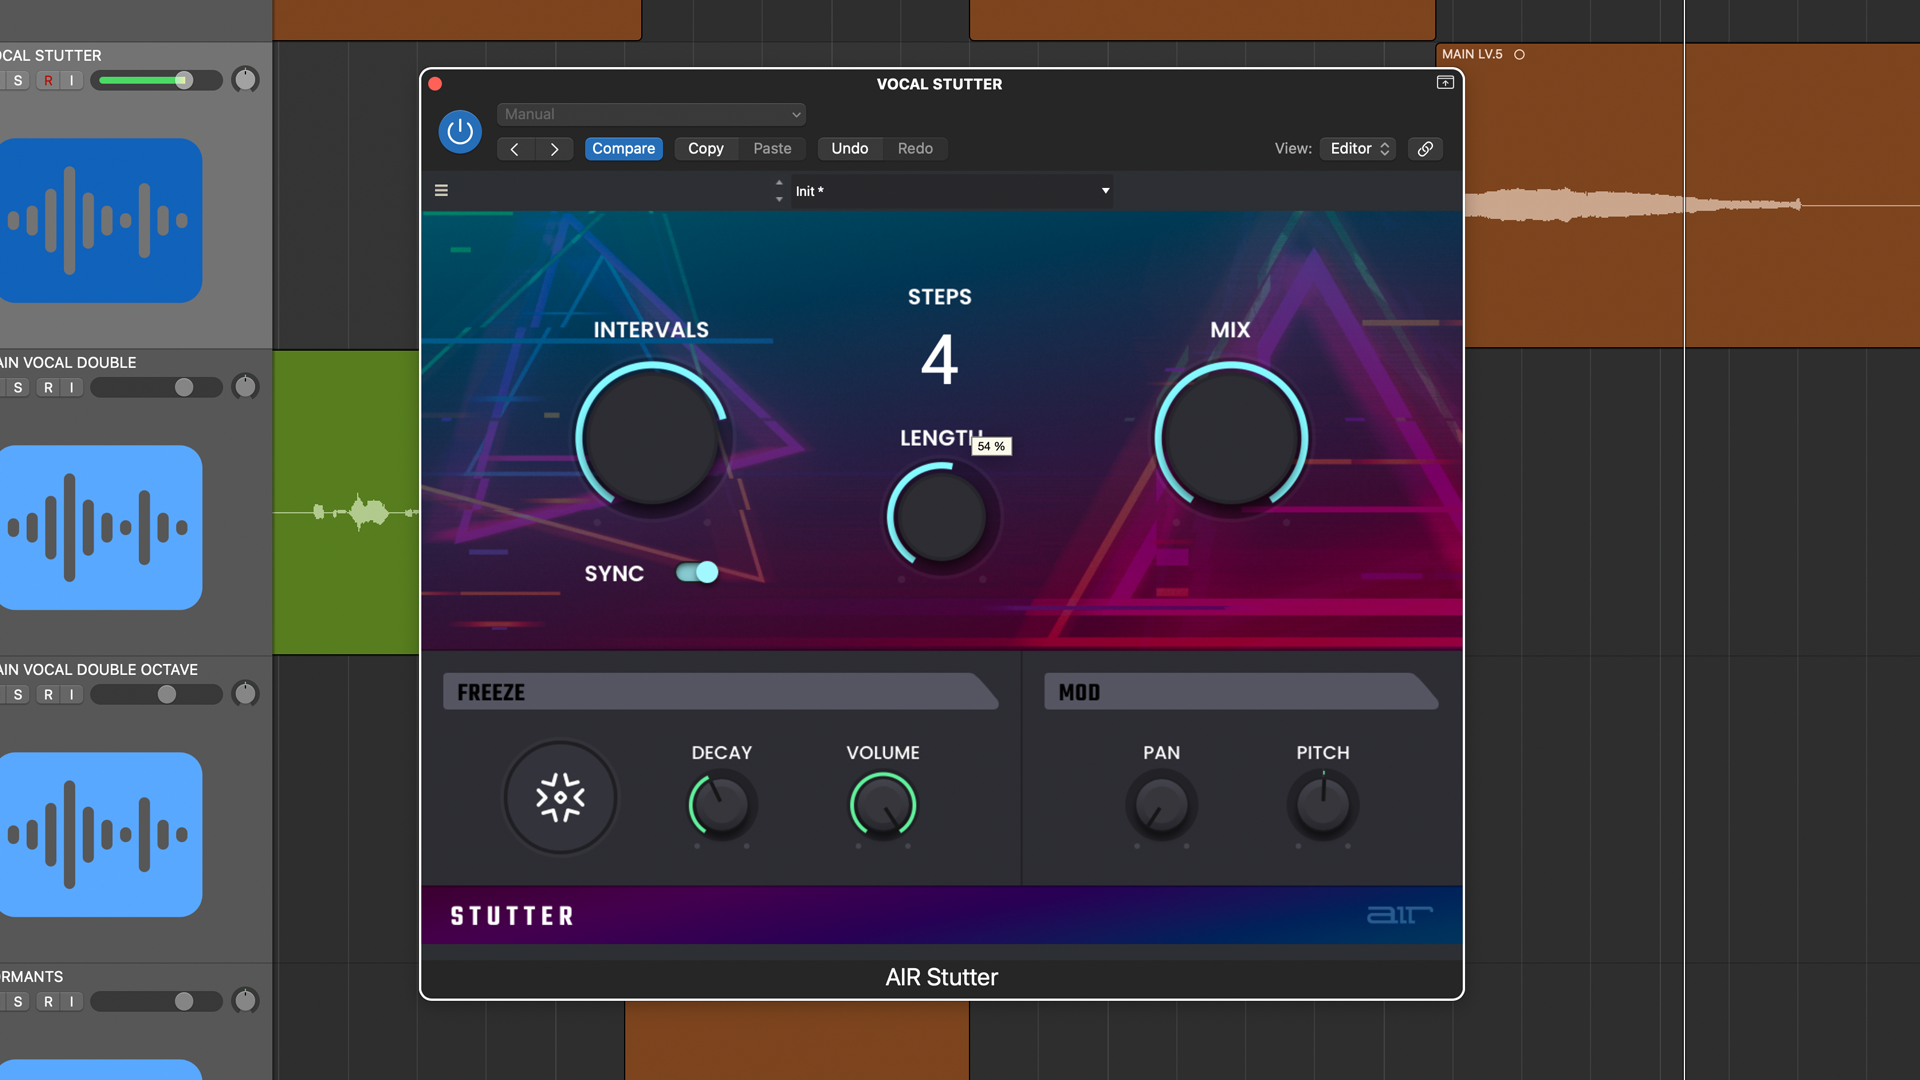The height and width of the screenshot is (1080, 1920).
Task: Enable input monitoring on Vocal Stutter track
Action: [x=72, y=81]
